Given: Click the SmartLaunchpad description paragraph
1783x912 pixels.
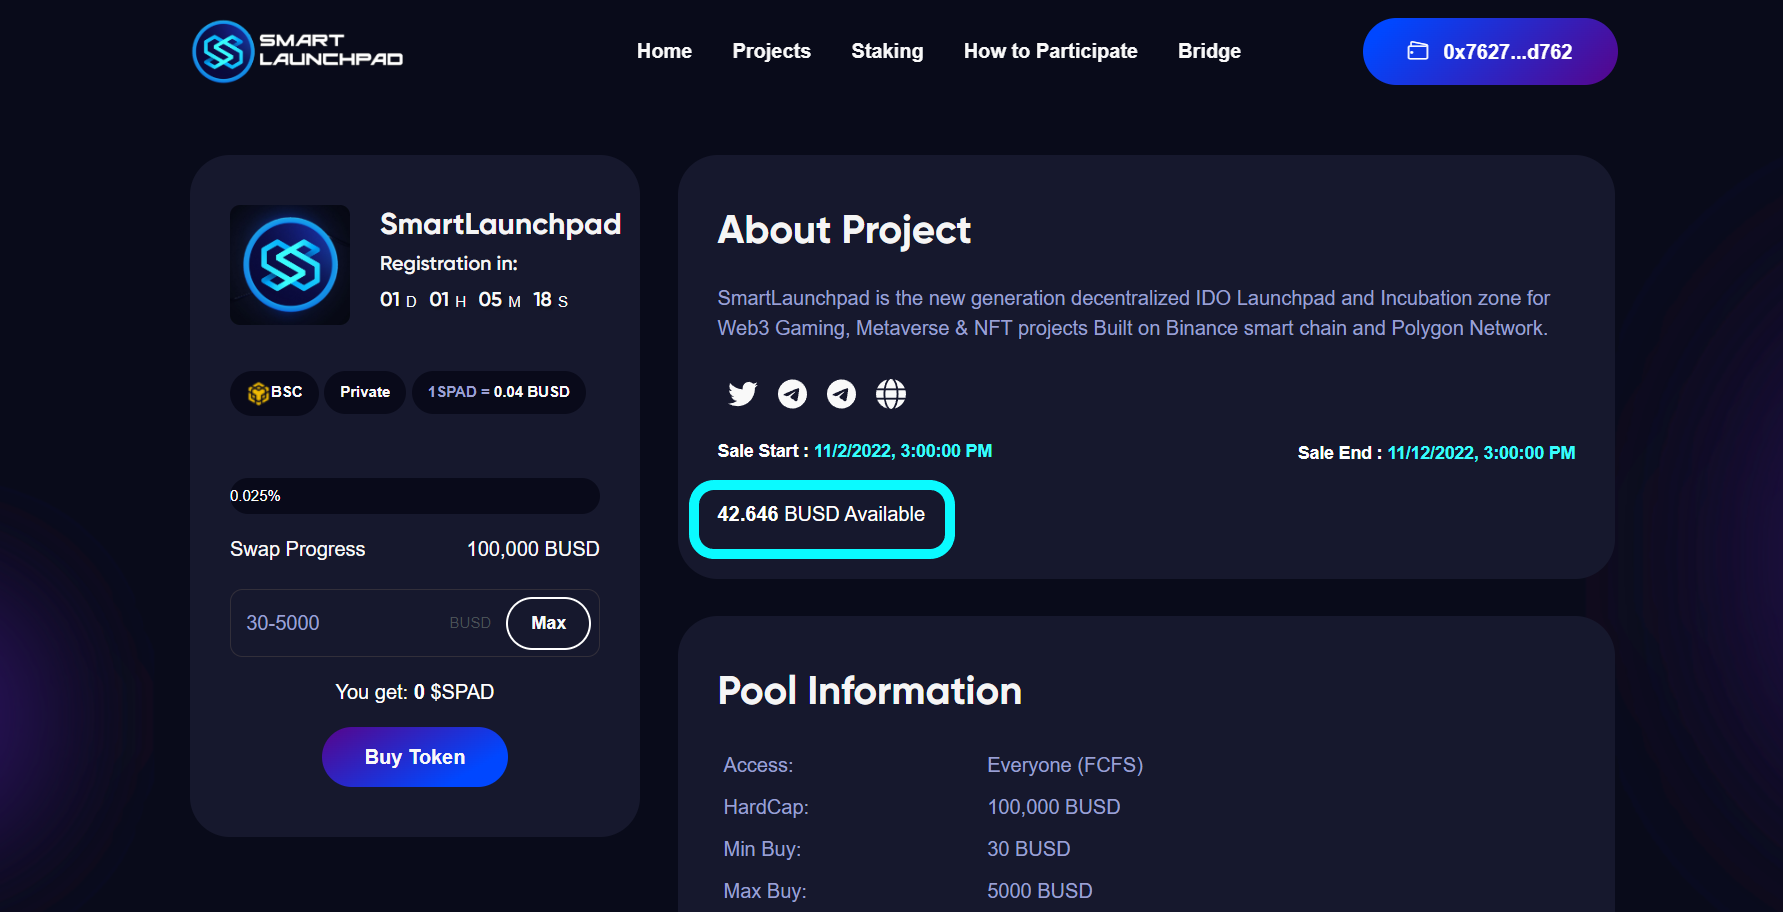Looking at the screenshot, I should tap(1134, 313).
